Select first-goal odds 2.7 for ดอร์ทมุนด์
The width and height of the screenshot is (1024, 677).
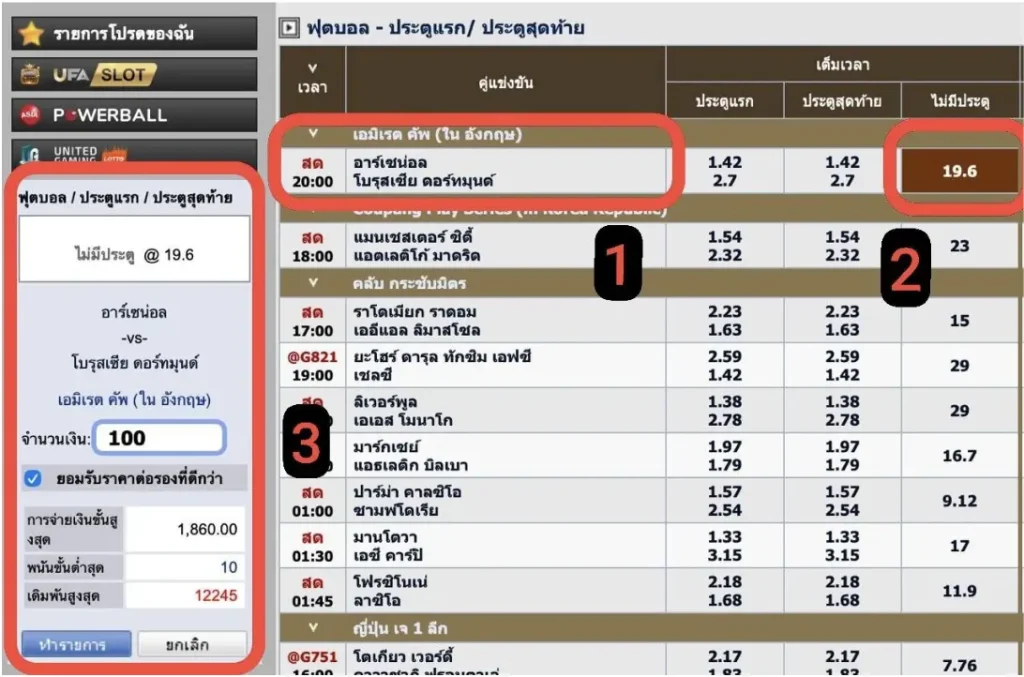click(725, 181)
